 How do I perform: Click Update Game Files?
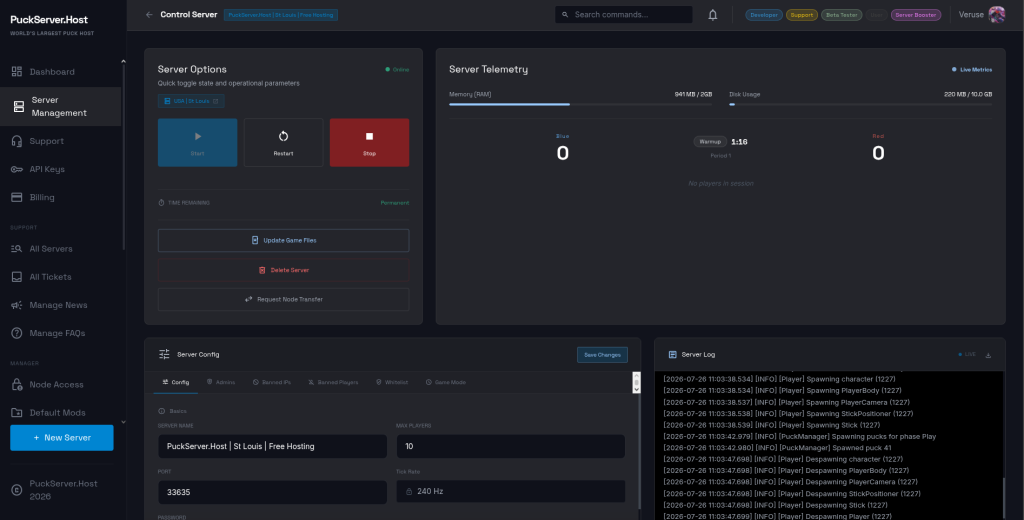(x=283, y=240)
